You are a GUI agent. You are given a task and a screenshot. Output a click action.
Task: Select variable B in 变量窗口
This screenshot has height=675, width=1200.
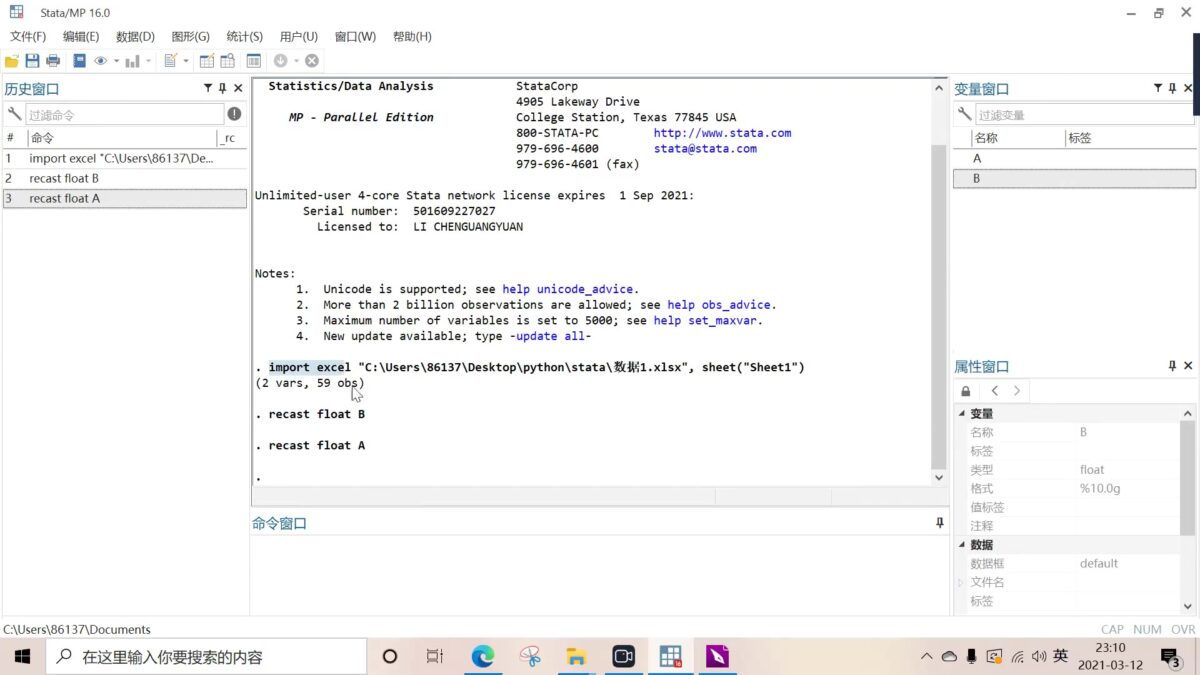point(1074,178)
